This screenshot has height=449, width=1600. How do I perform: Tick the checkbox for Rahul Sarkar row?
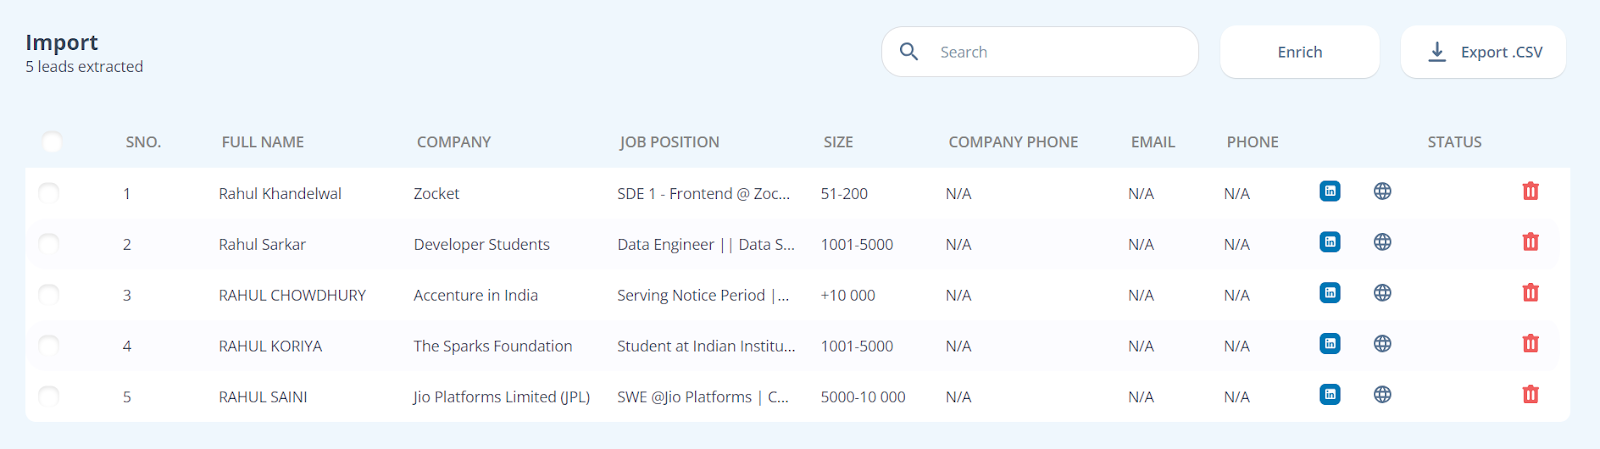point(48,243)
